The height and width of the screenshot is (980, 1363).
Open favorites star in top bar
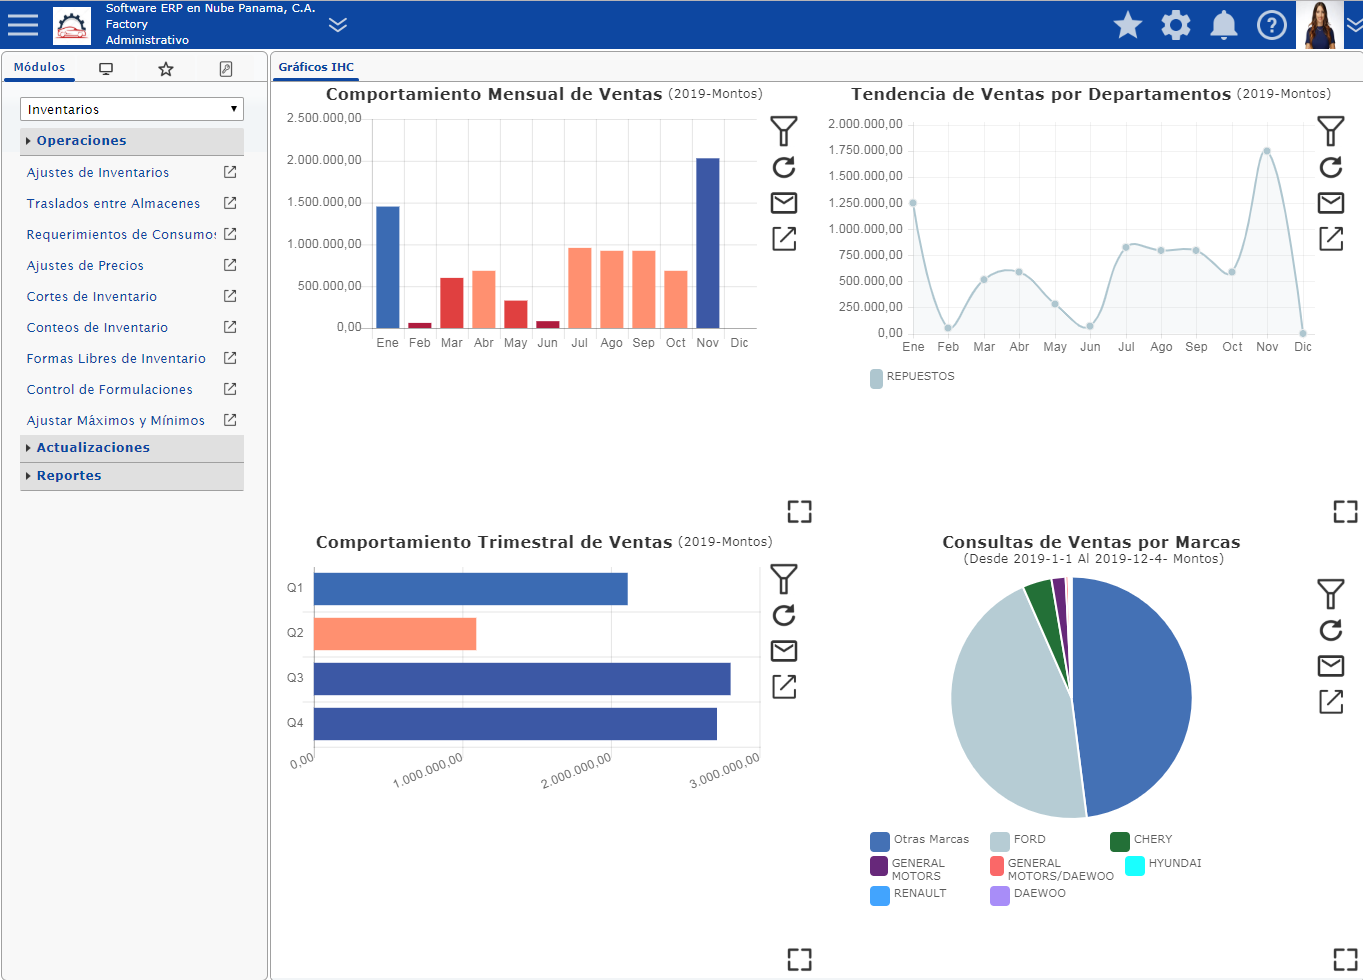[1127, 25]
